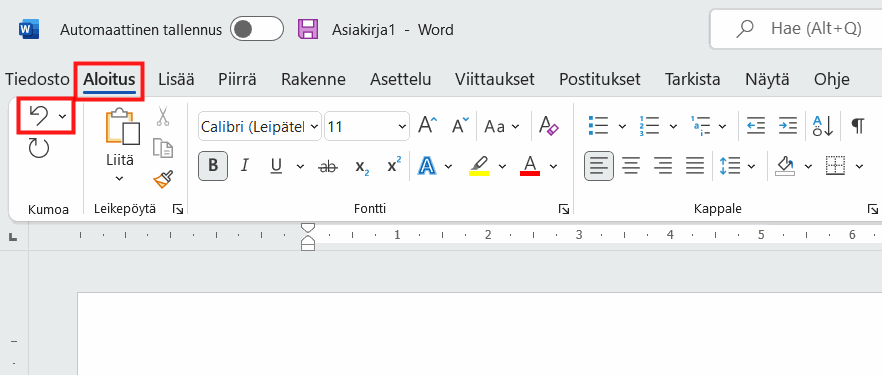Center align the paragraph
The height and width of the screenshot is (375, 882).
click(x=631, y=166)
